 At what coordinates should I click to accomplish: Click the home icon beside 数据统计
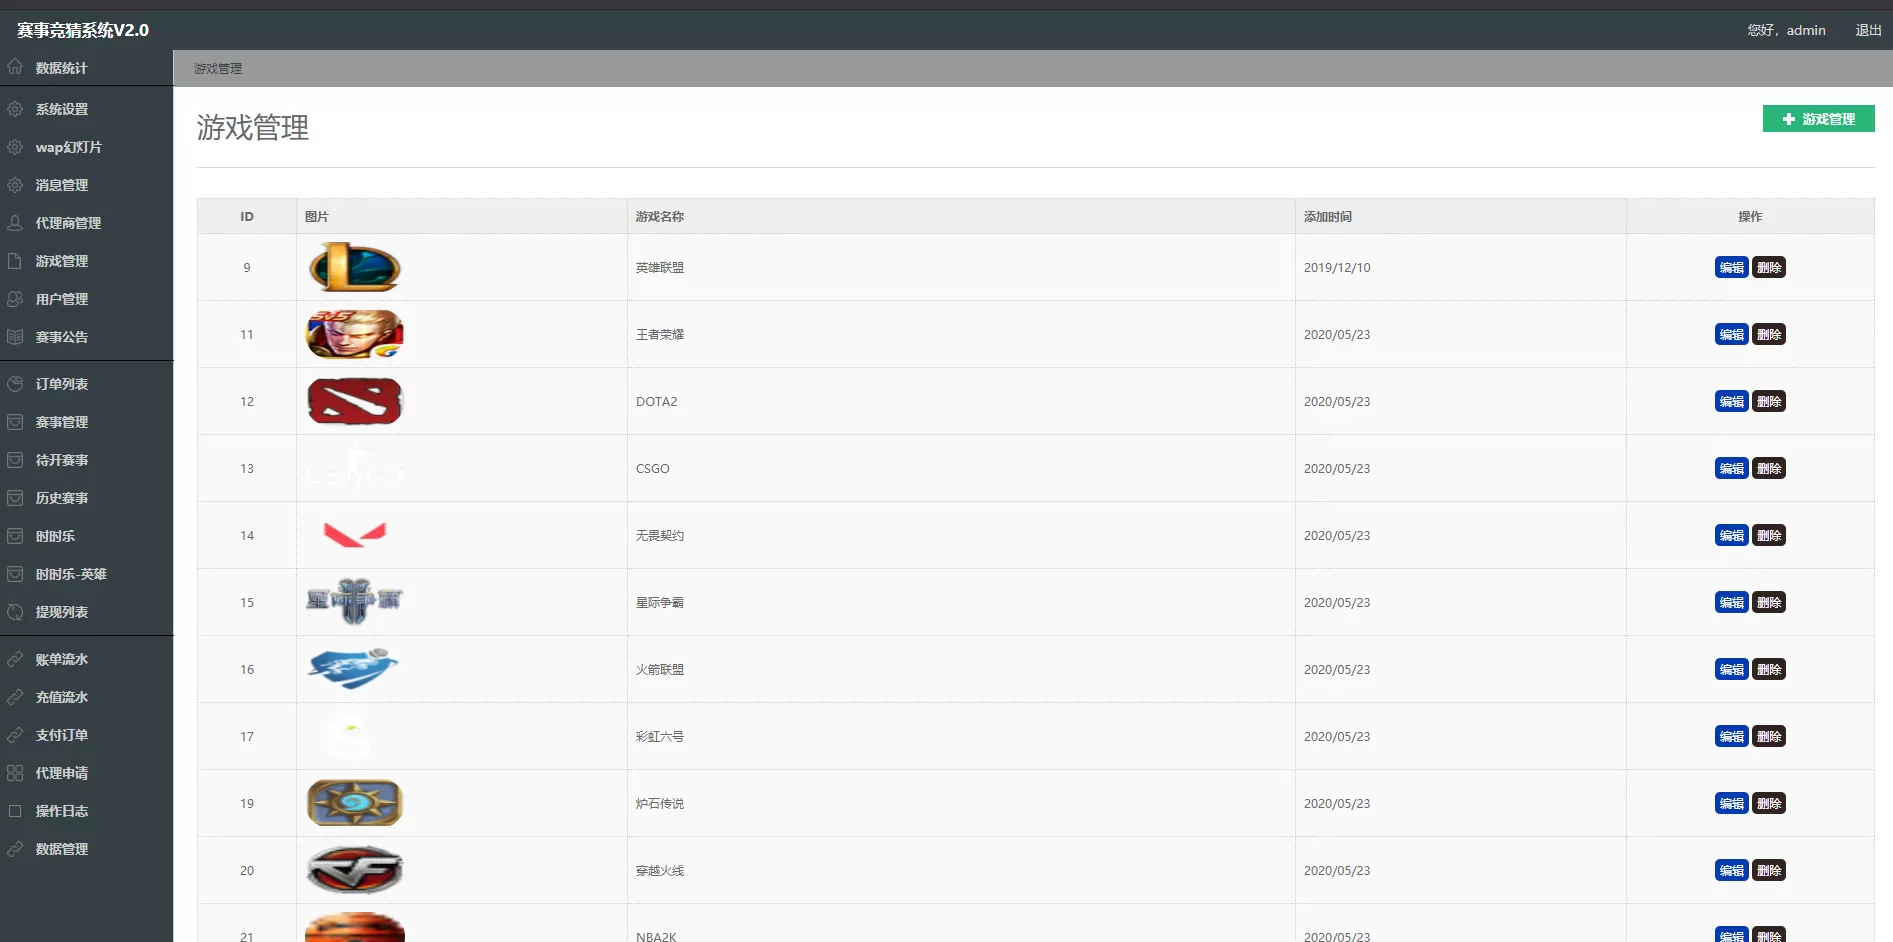[15, 67]
